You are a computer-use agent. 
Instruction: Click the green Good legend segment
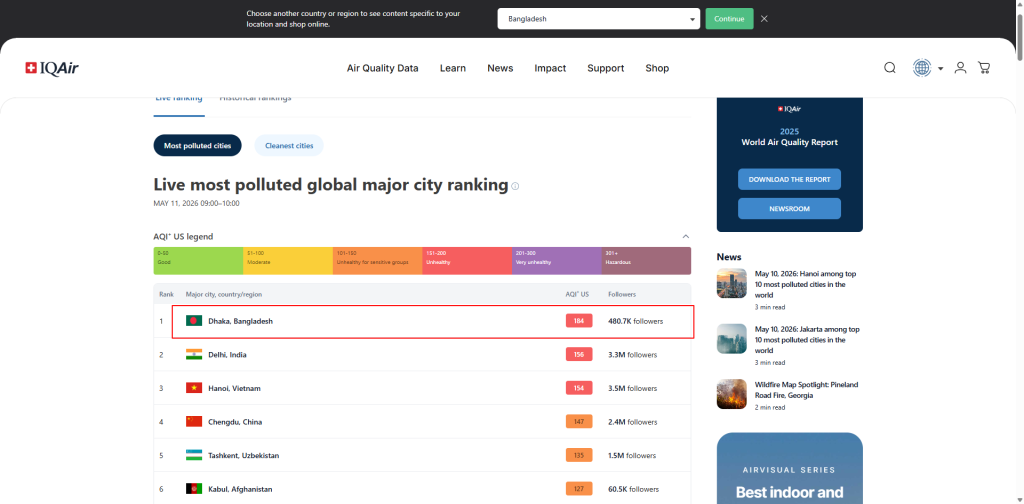(x=199, y=260)
